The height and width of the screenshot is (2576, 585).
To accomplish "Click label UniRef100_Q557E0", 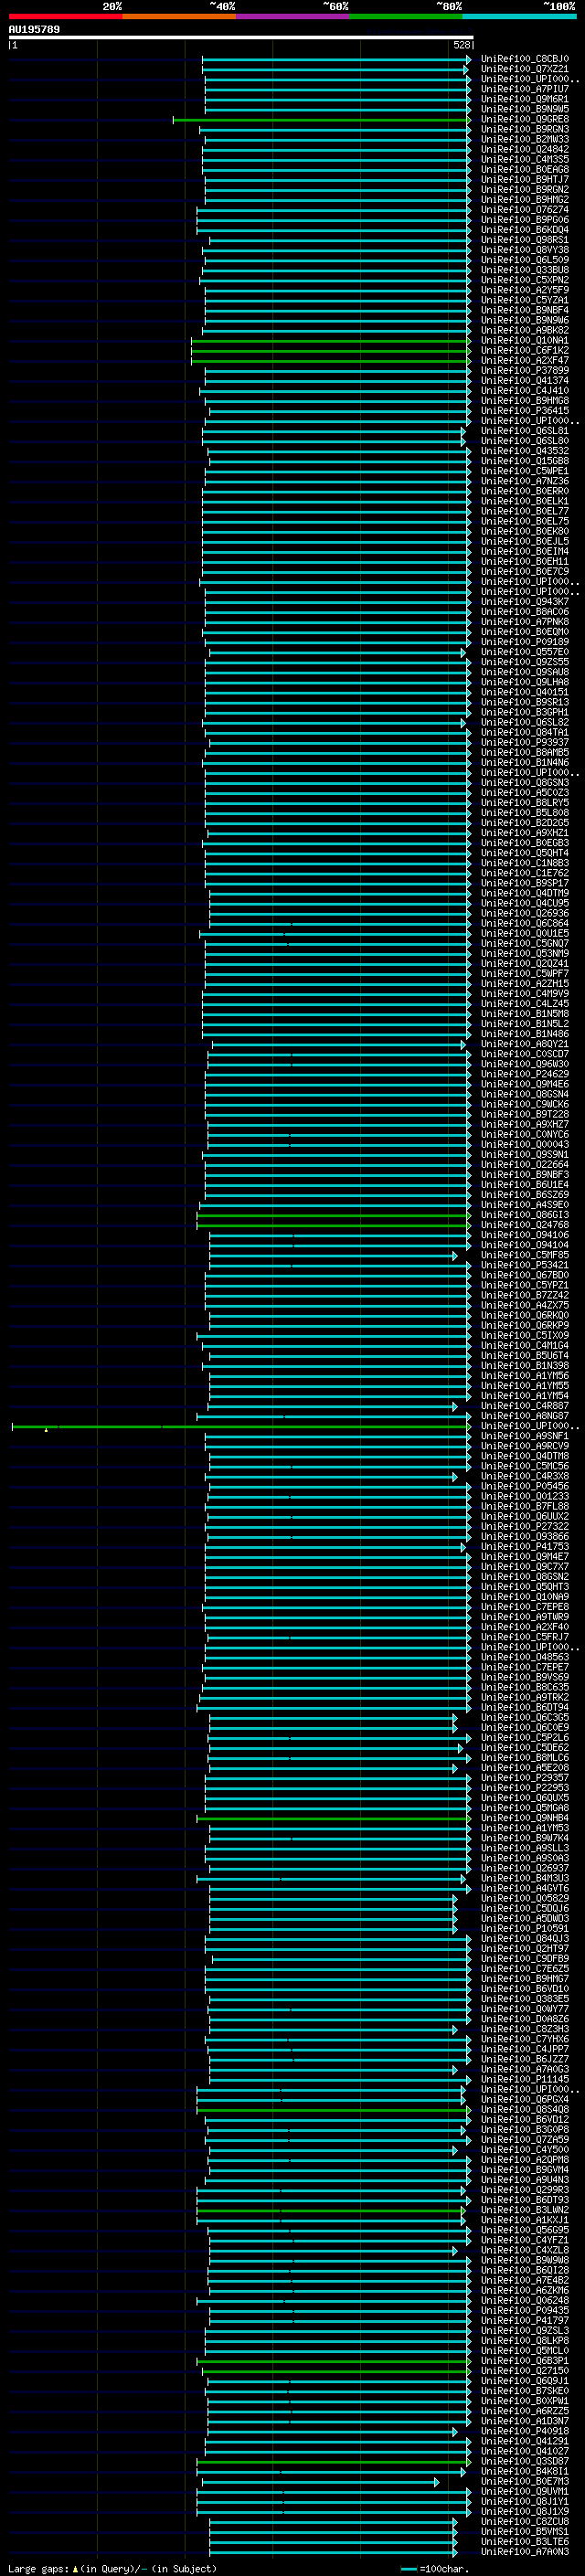I will point(524,652).
